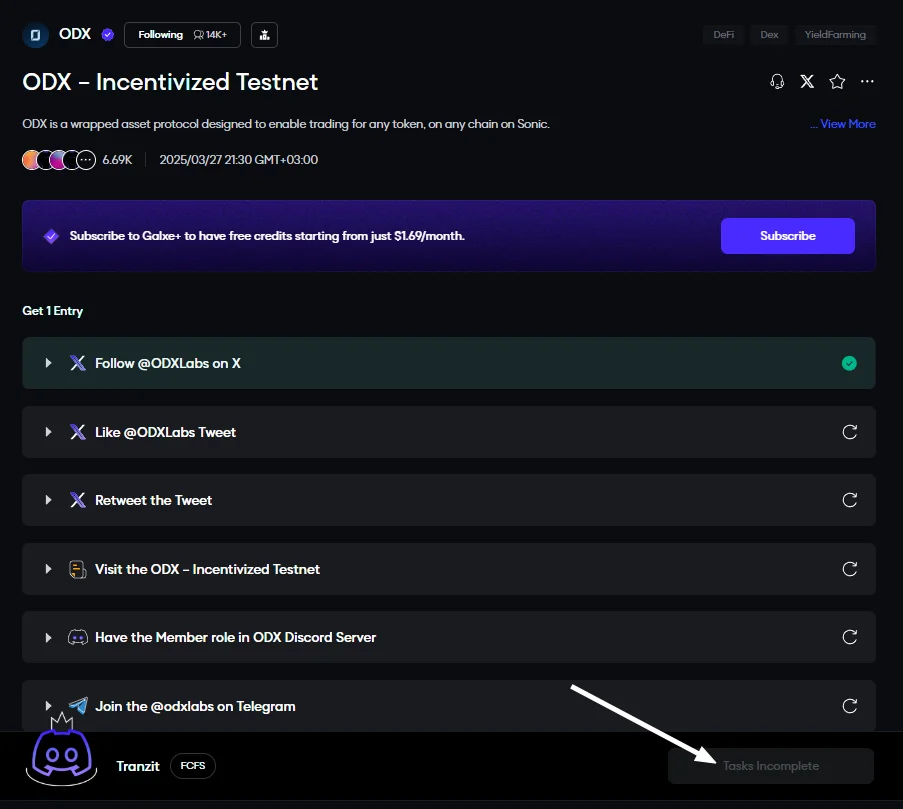
Task: Click the X logo on the Retweet row
Action: 78,500
